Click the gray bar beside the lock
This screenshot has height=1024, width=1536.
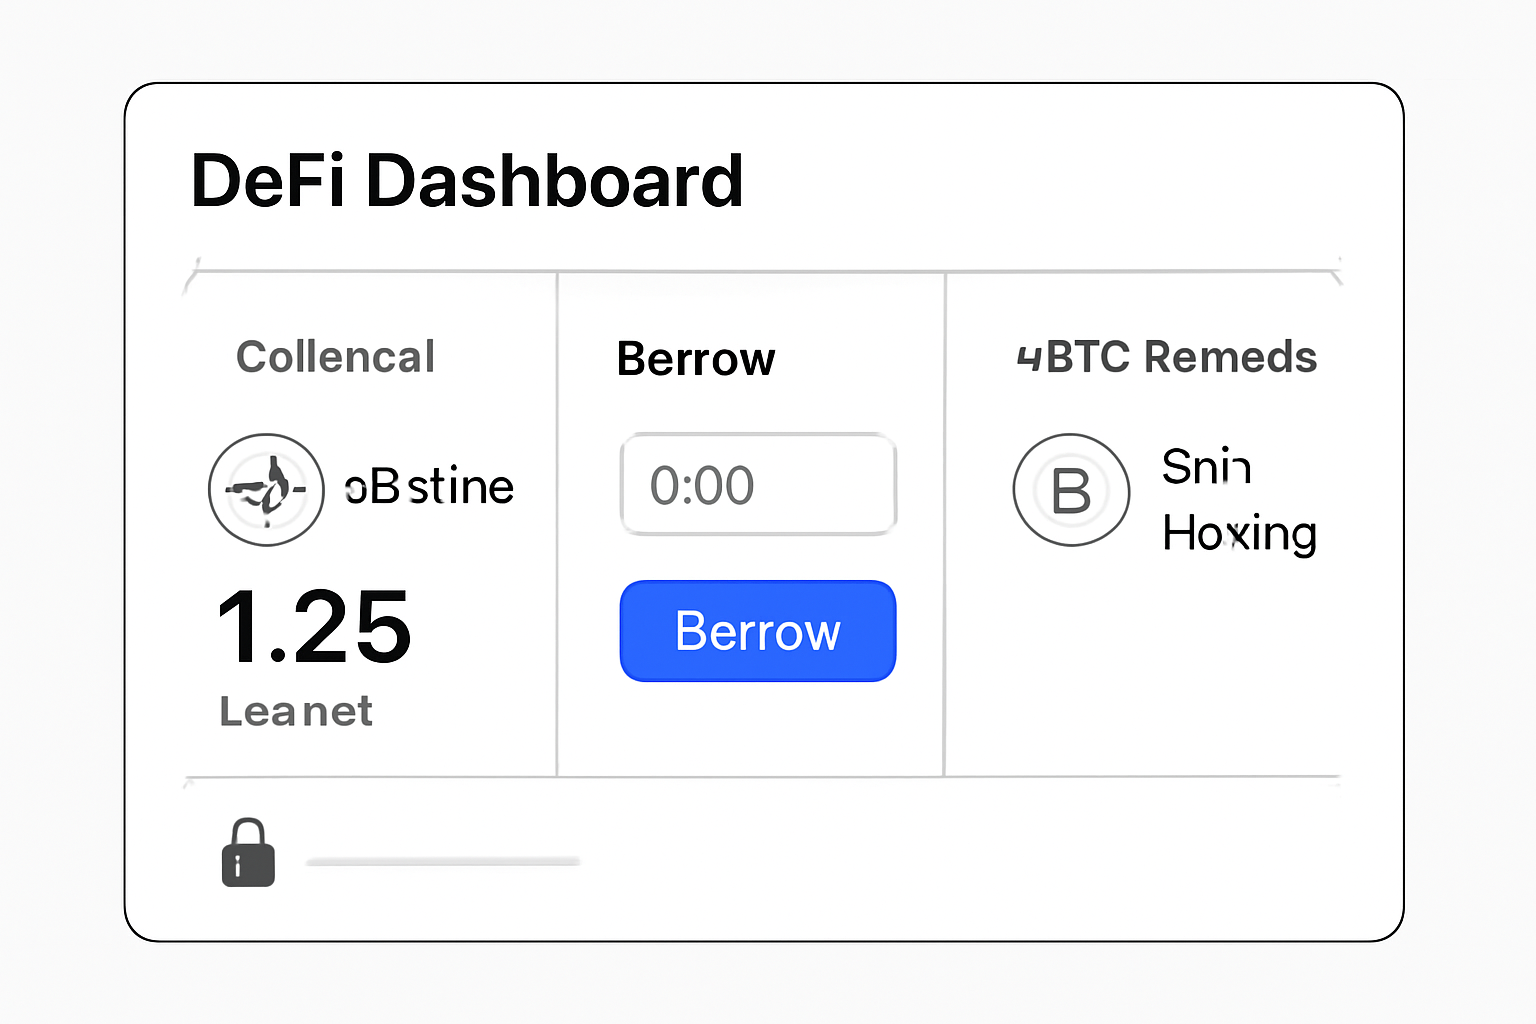point(443,861)
